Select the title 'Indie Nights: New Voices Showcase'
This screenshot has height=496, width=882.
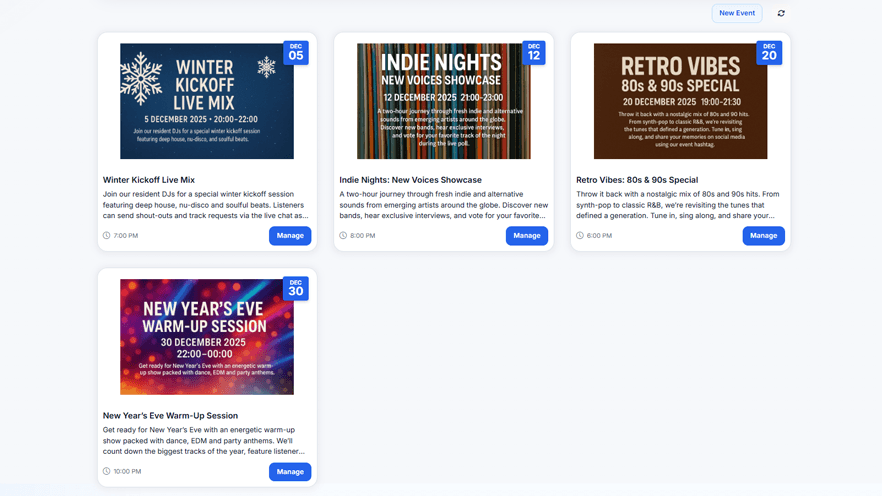(x=411, y=180)
